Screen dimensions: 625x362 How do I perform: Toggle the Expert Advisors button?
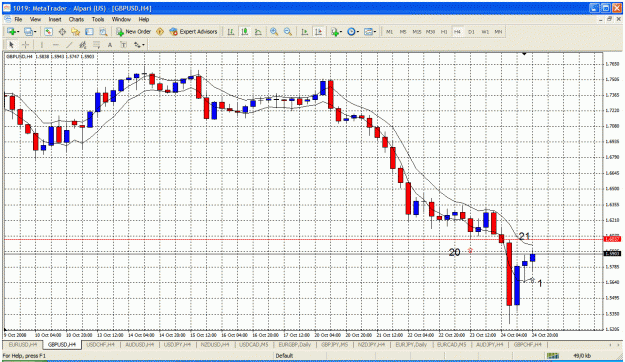(x=193, y=31)
